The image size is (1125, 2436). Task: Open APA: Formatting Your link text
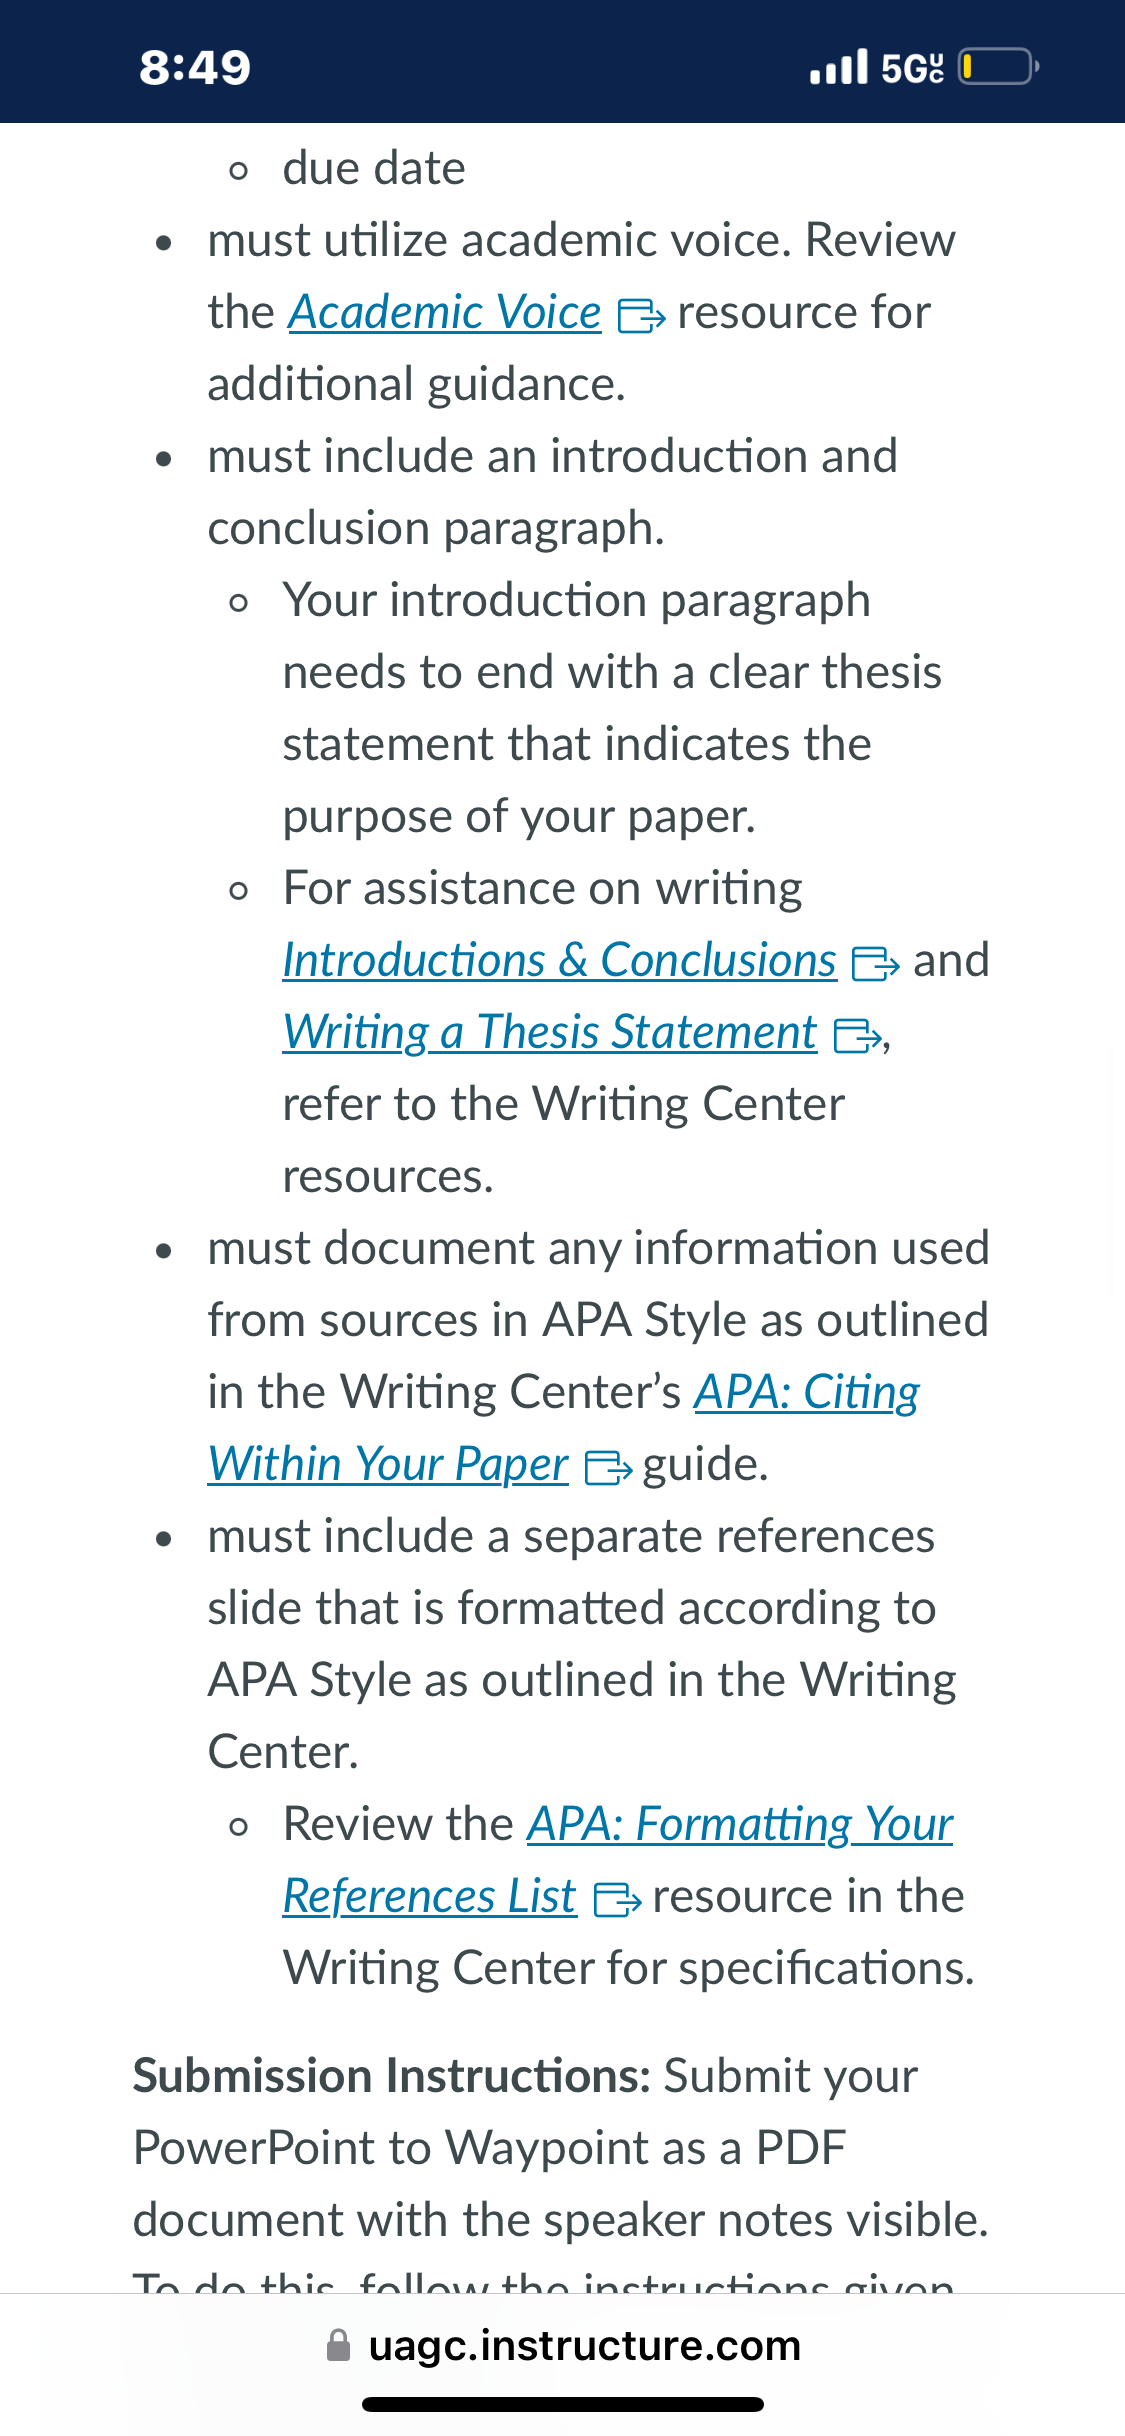(x=740, y=1824)
